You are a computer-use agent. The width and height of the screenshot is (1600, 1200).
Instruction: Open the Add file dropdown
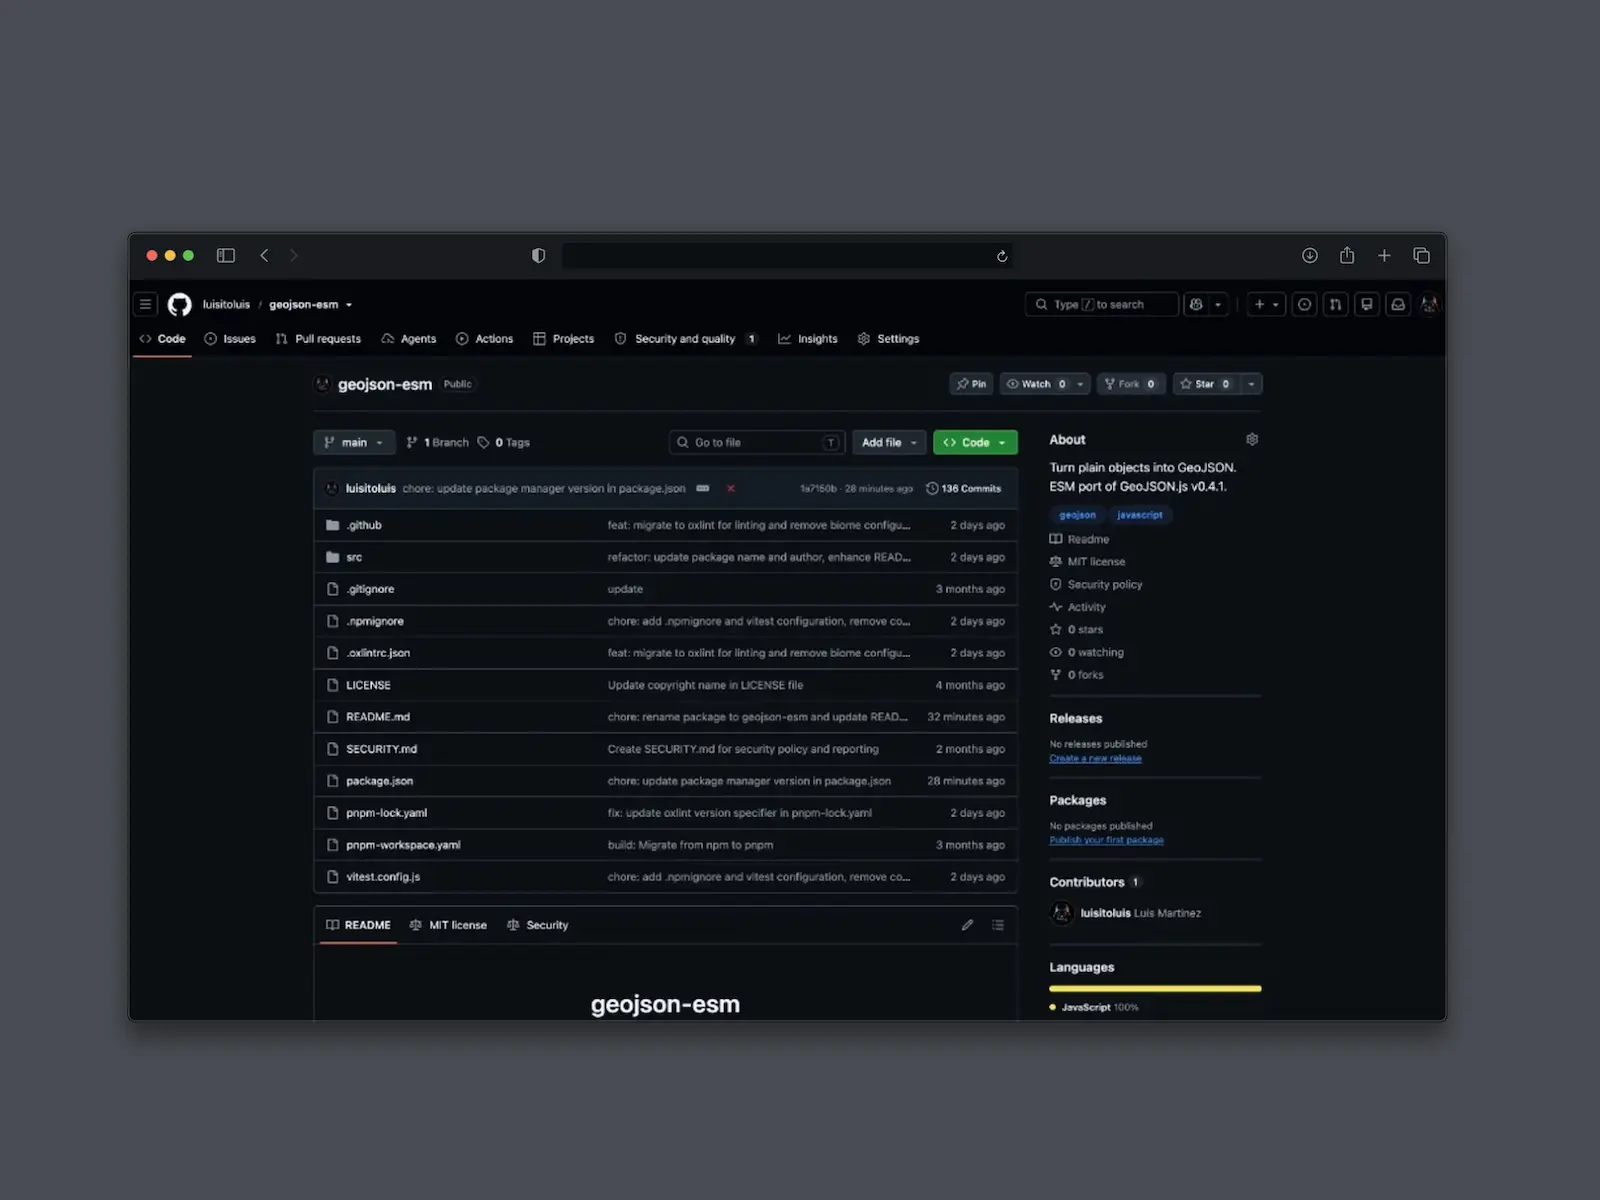pyautogui.click(x=889, y=442)
